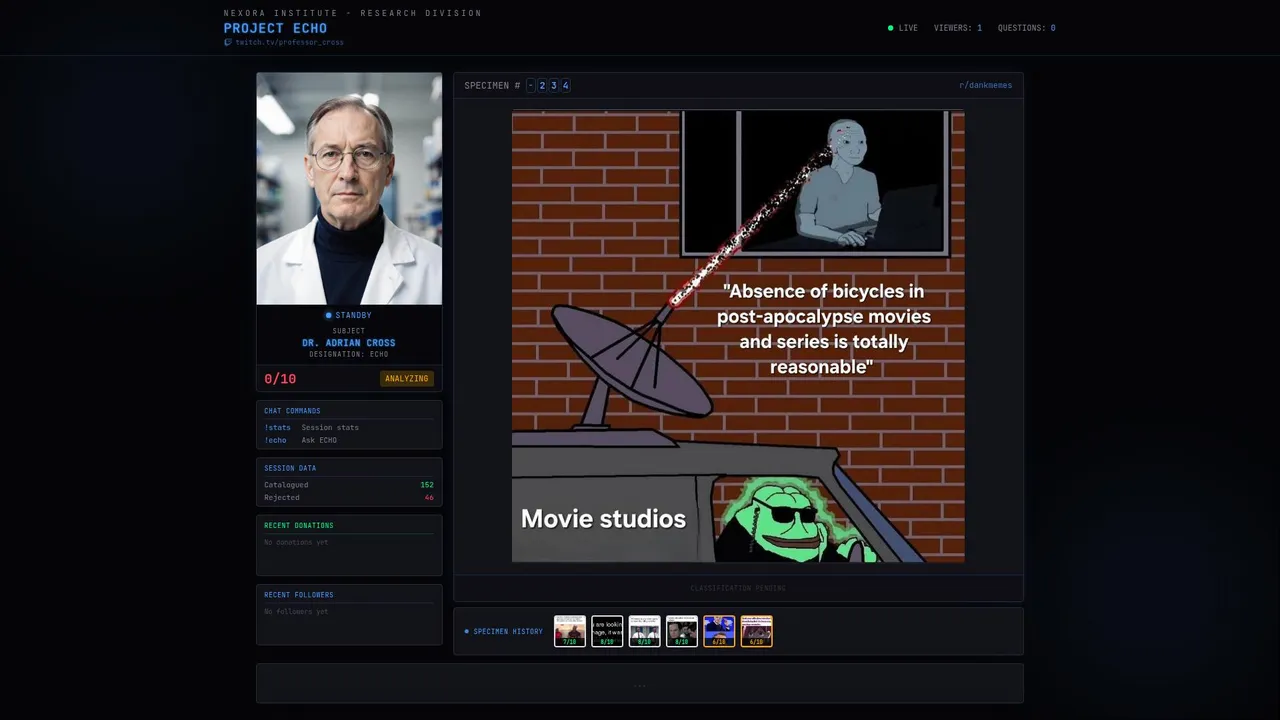Click the Catalogued value 152
This screenshot has width=1280, height=720.
(x=427, y=485)
